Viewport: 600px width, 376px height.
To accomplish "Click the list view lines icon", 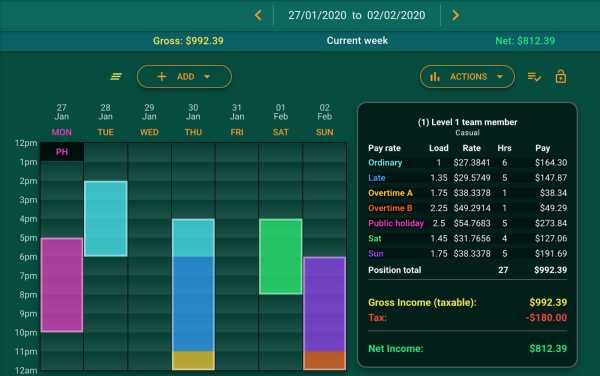I will pyautogui.click(x=116, y=77).
